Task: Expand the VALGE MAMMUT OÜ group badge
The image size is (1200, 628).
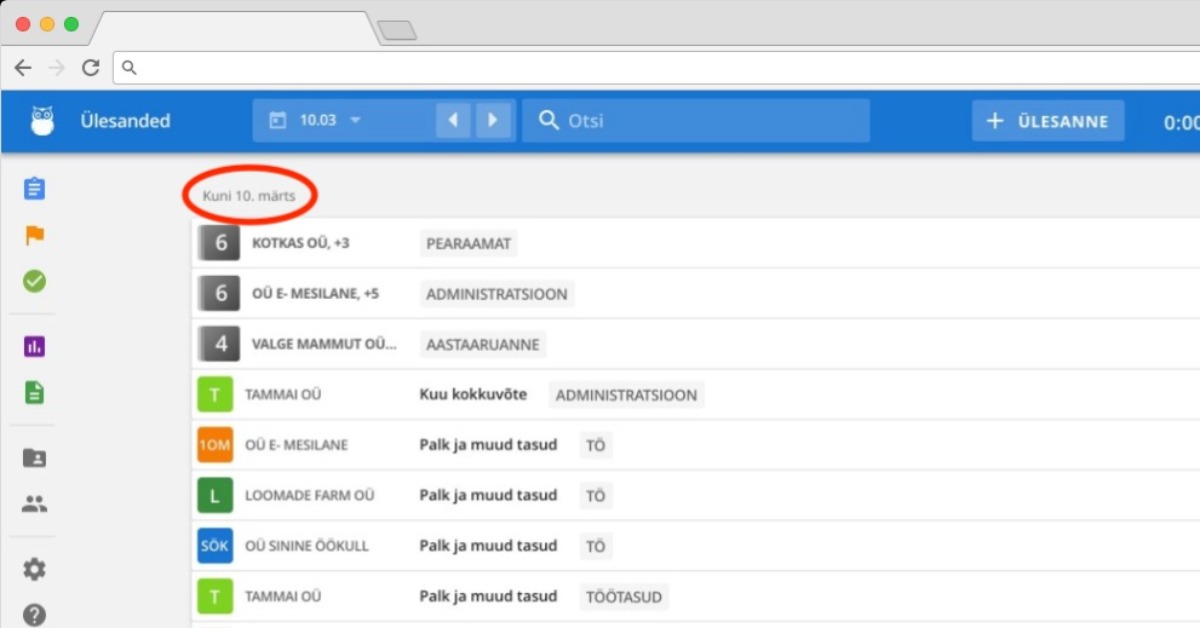Action: (220, 344)
